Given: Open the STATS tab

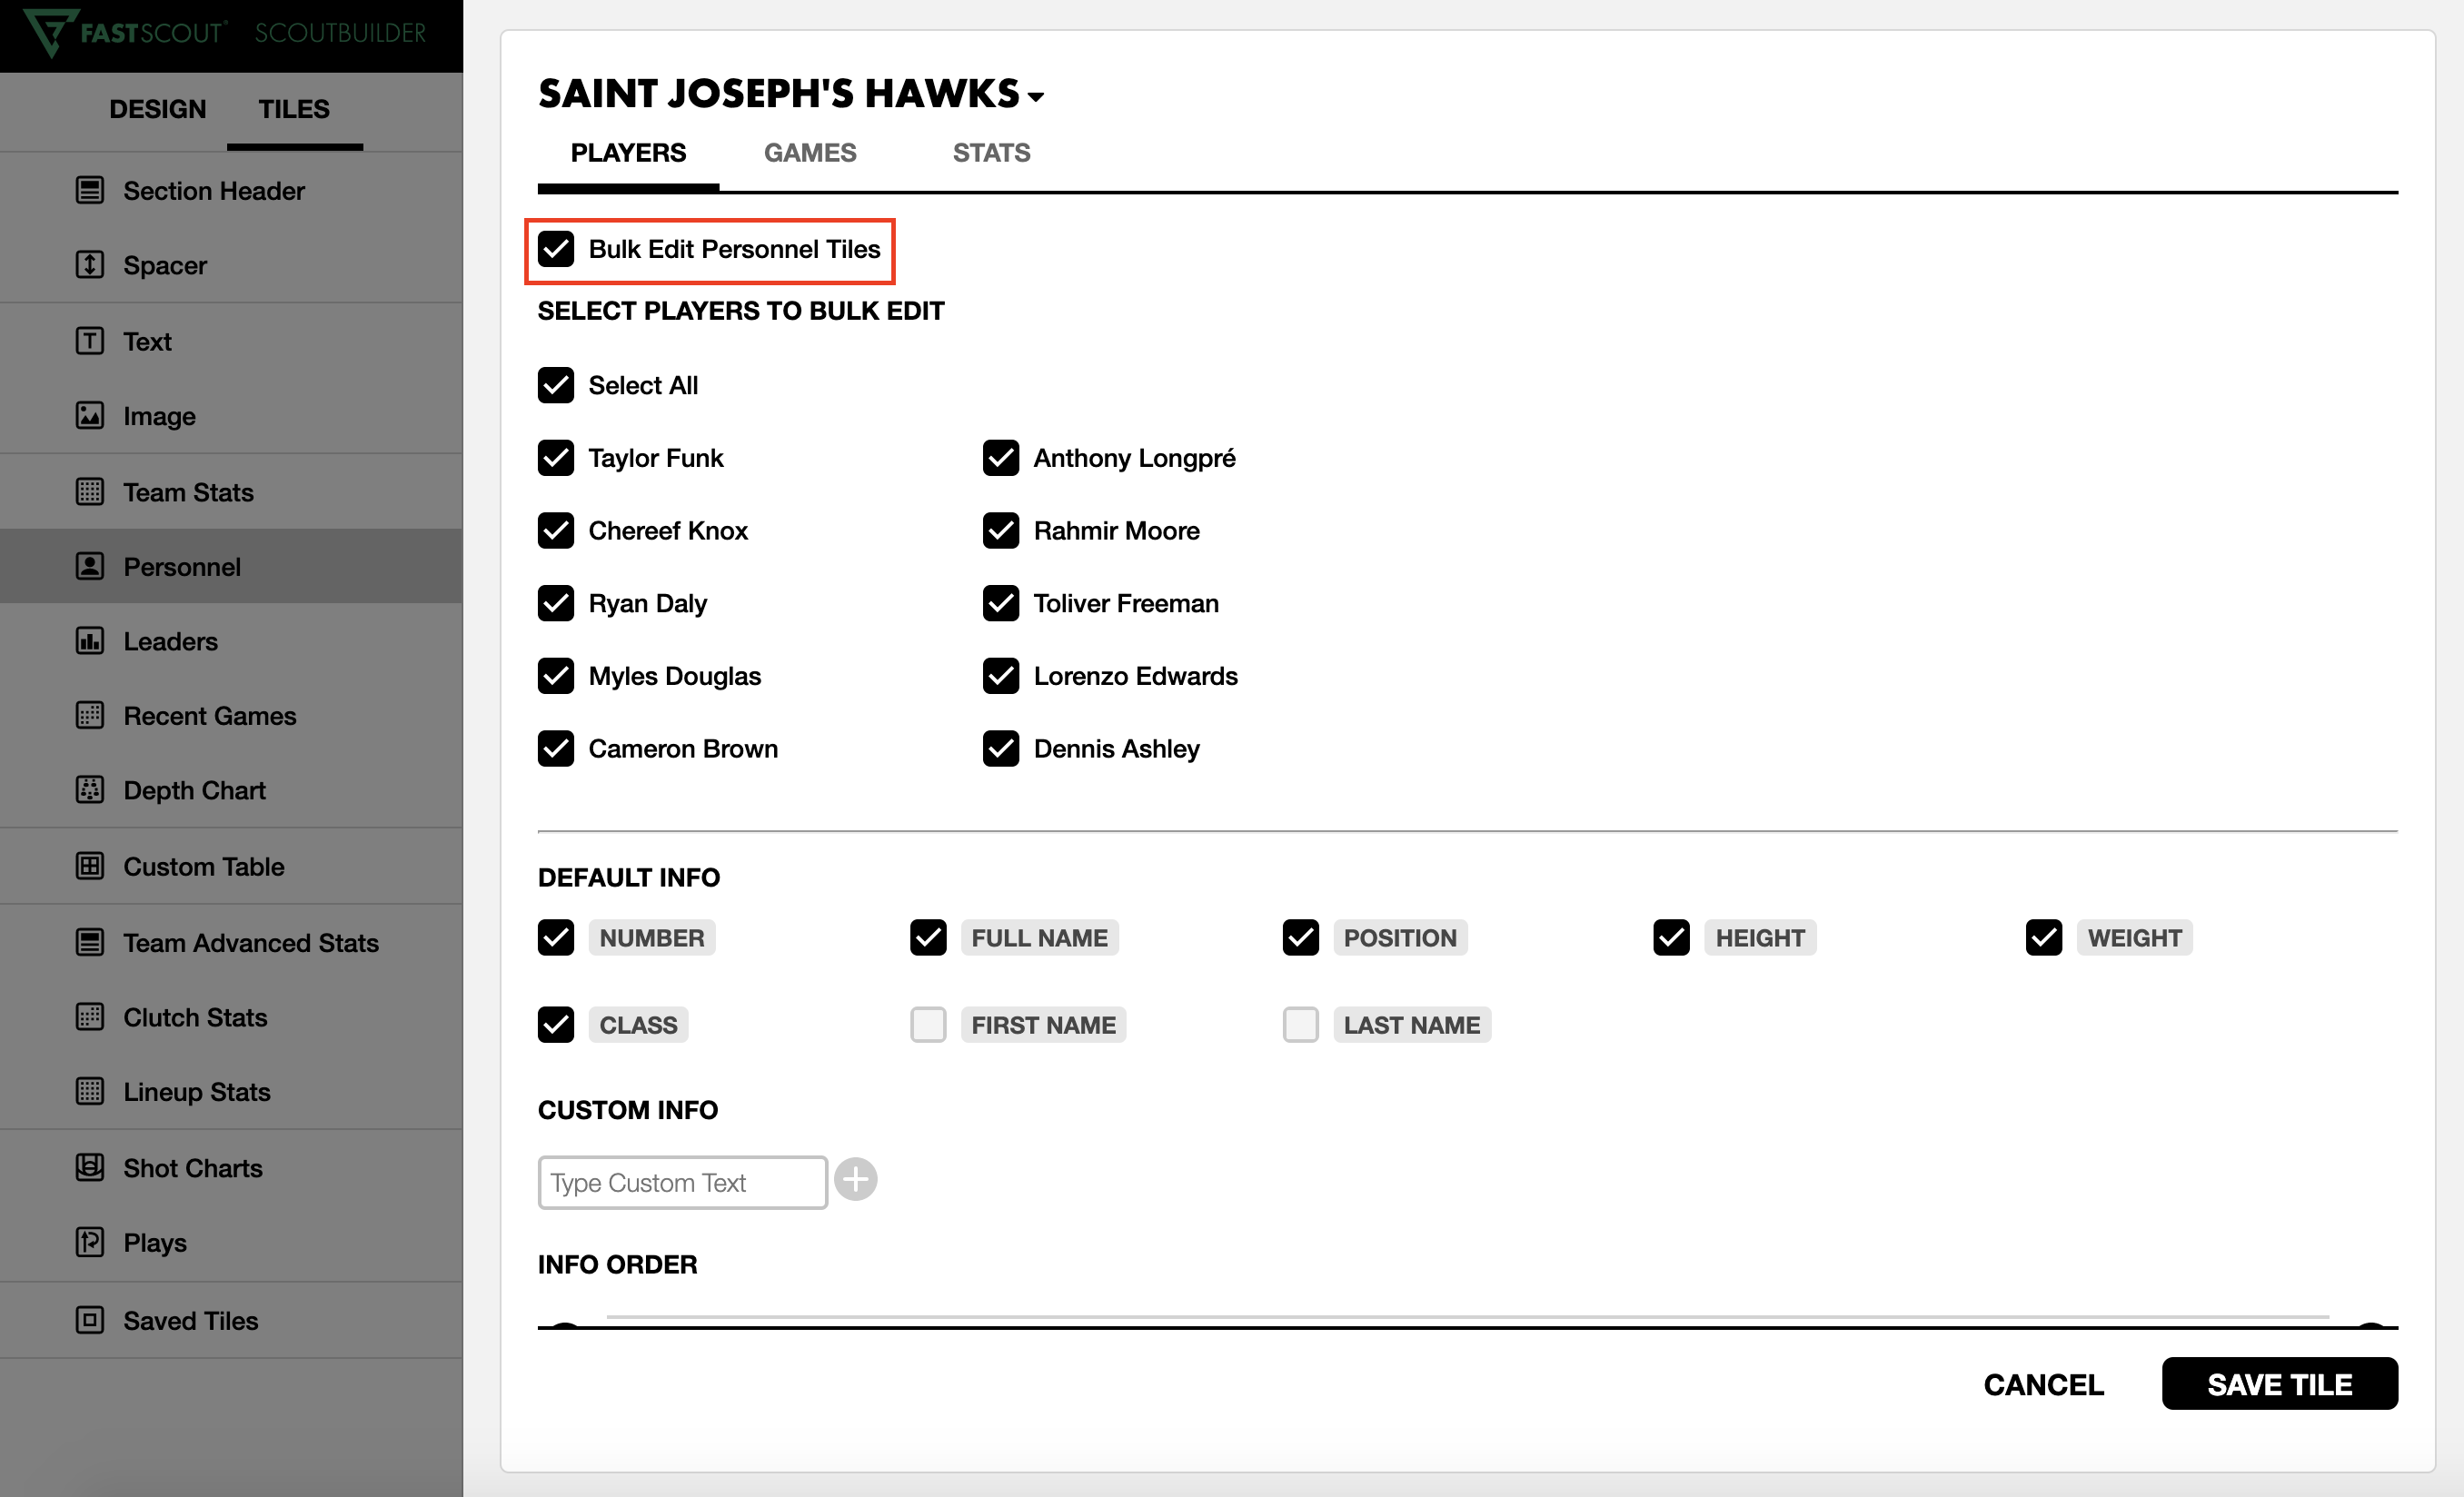Looking at the screenshot, I should tap(991, 153).
